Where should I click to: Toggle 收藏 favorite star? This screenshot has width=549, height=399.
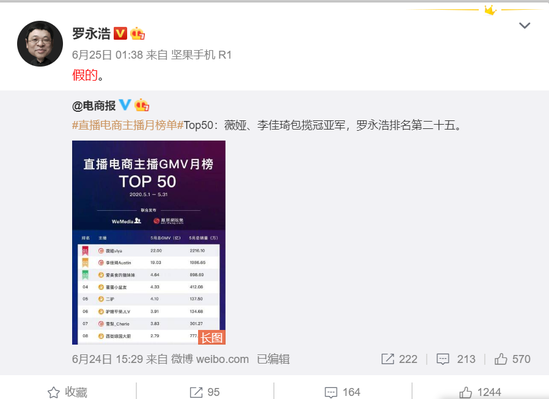[x=67, y=392]
